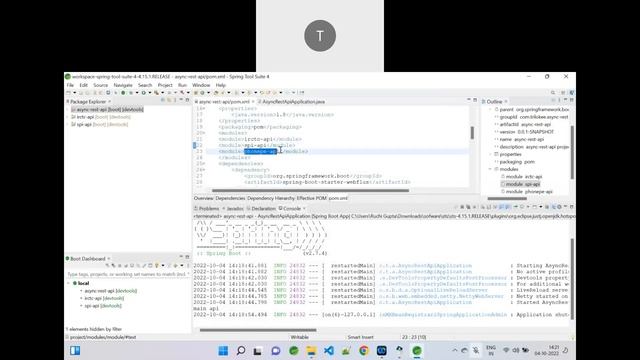Switch to the Effective POM tab

[311, 198]
